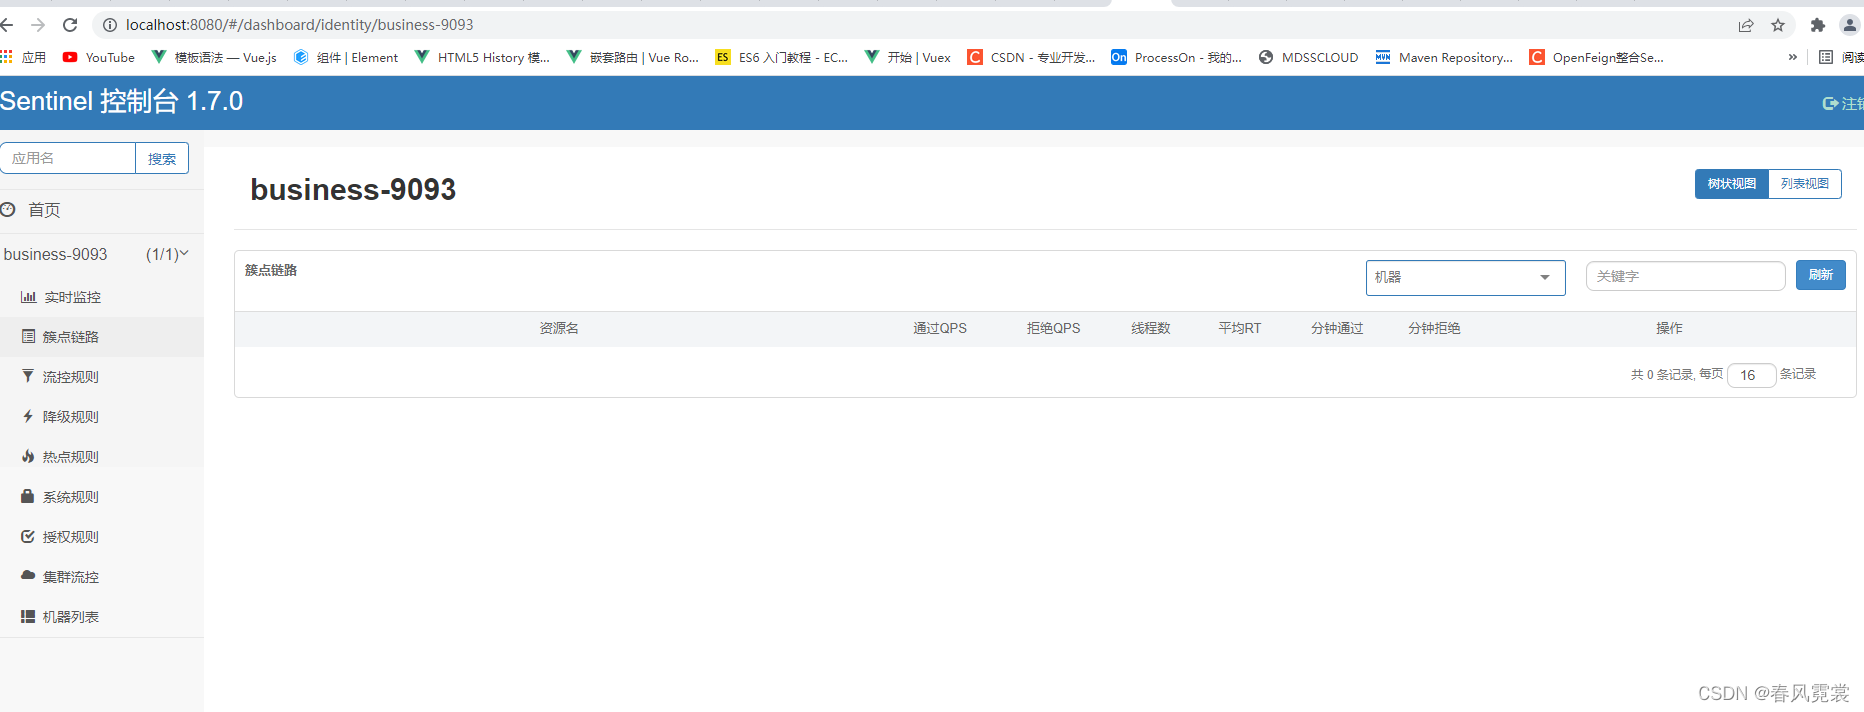Click the 操作 column header
Image resolution: width=1864 pixels, height=712 pixels.
tap(1669, 328)
